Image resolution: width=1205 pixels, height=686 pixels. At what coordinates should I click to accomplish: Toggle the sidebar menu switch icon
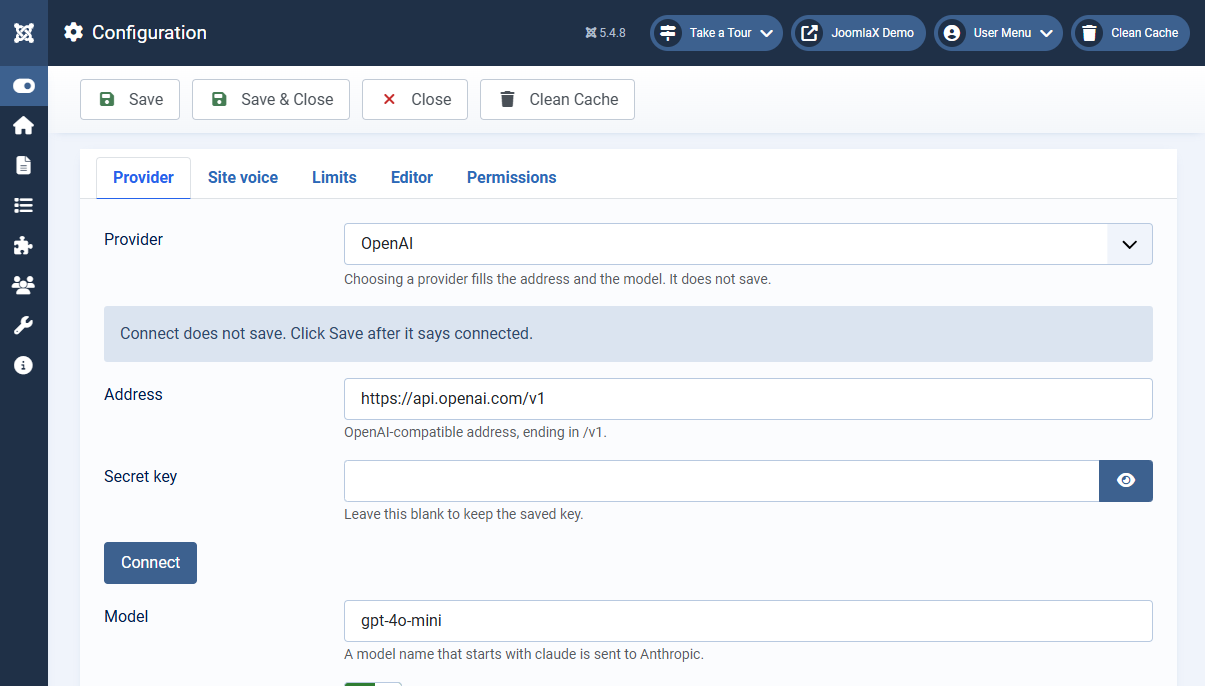click(x=24, y=86)
